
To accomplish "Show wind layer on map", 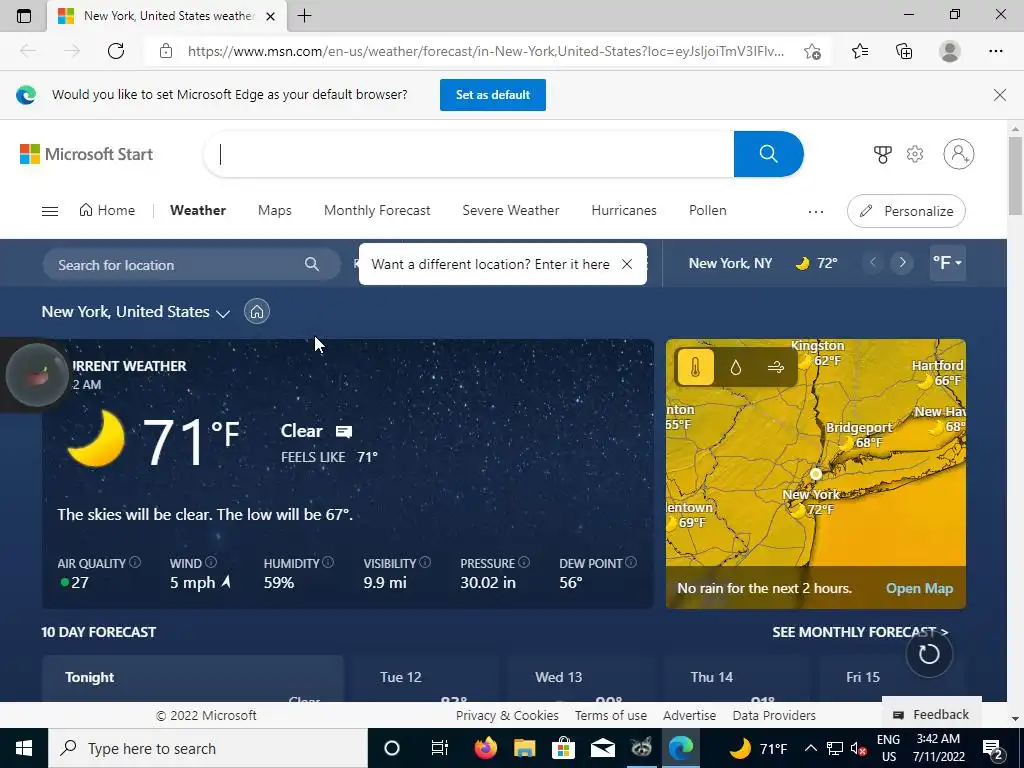I will [x=775, y=368].
